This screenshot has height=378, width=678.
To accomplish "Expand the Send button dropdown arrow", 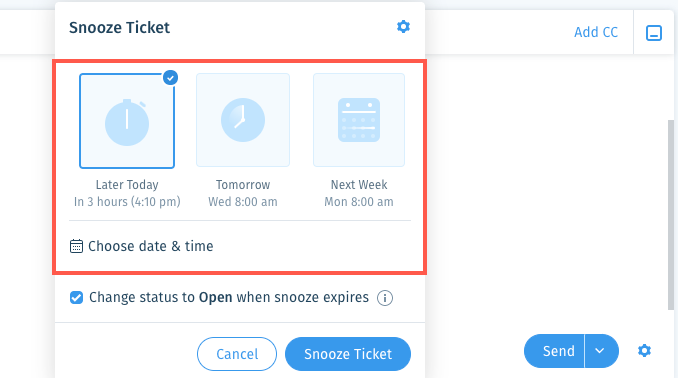I will click(601, 351).
